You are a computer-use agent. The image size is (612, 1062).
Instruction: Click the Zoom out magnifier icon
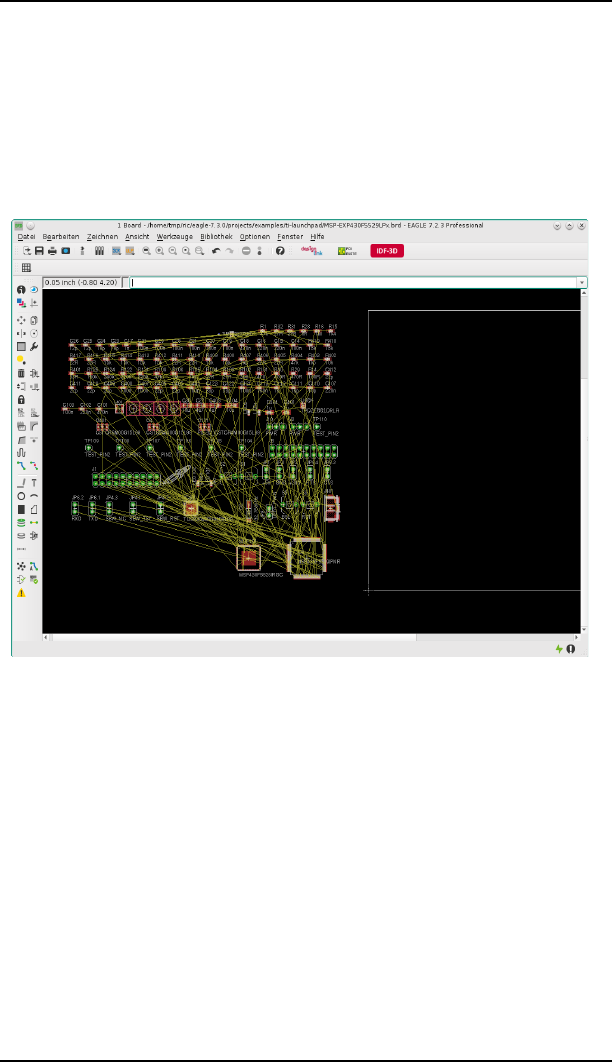173,251
